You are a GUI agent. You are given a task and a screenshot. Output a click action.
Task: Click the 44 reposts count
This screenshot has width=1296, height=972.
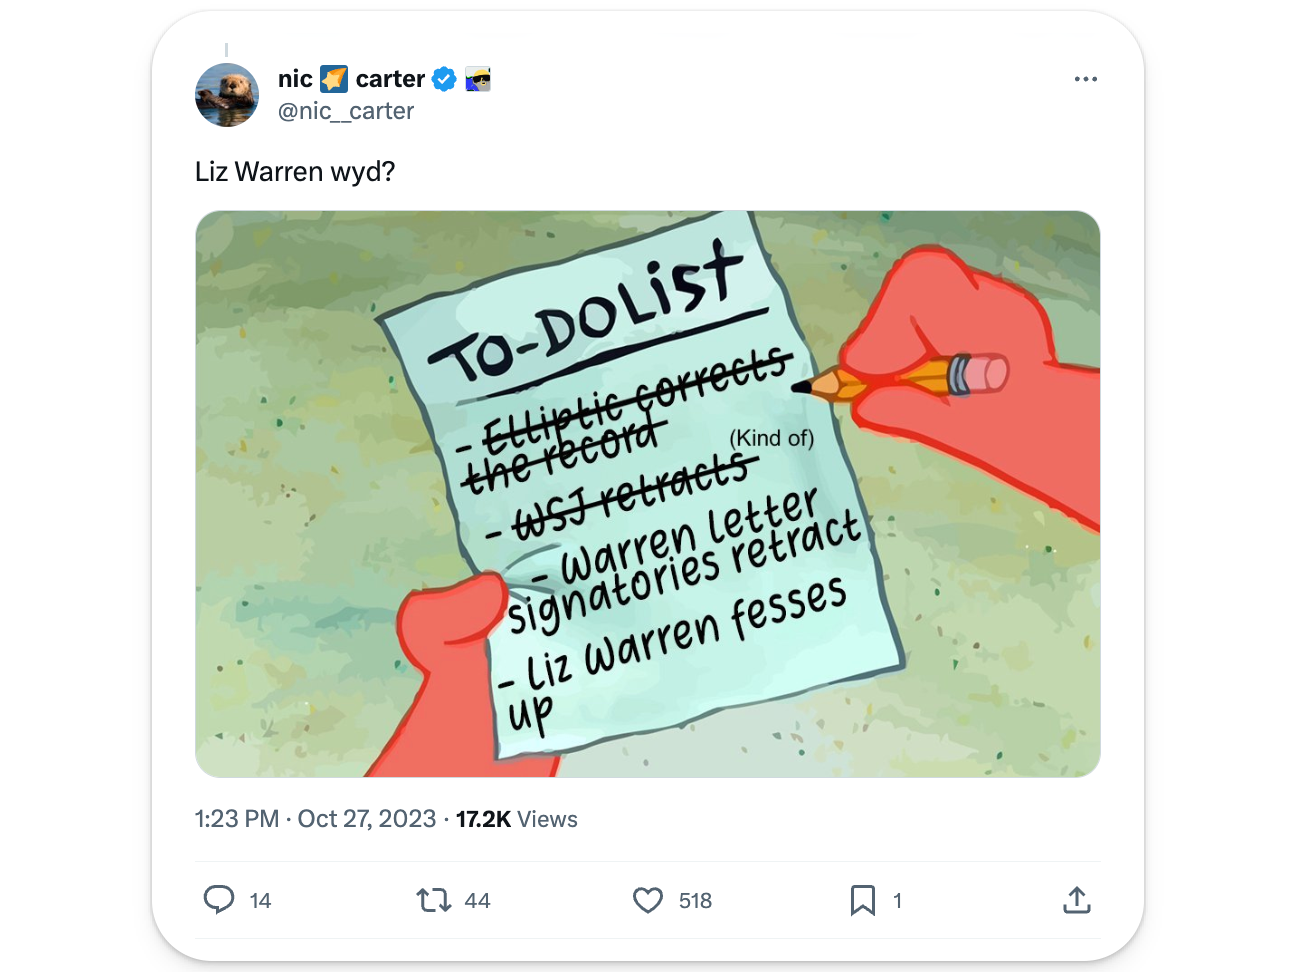tap(478, 901)
